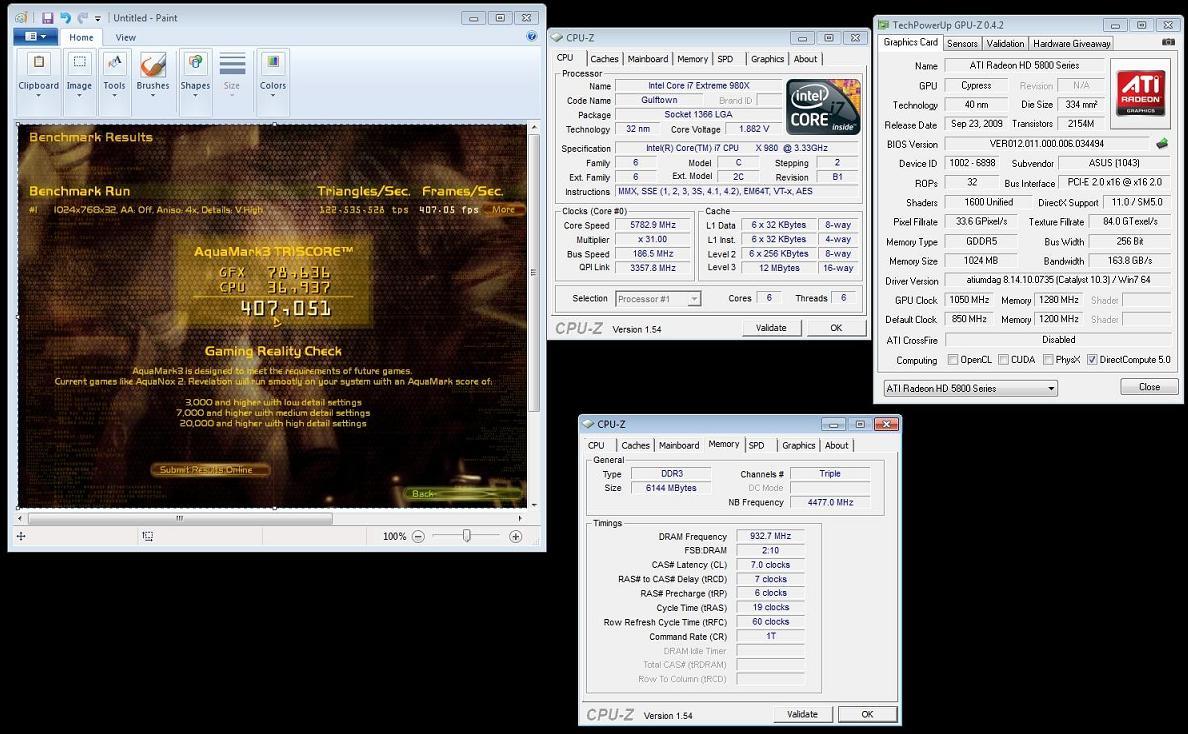Click Validate in the CPU-Z Memory window

[x=802, y=714]
